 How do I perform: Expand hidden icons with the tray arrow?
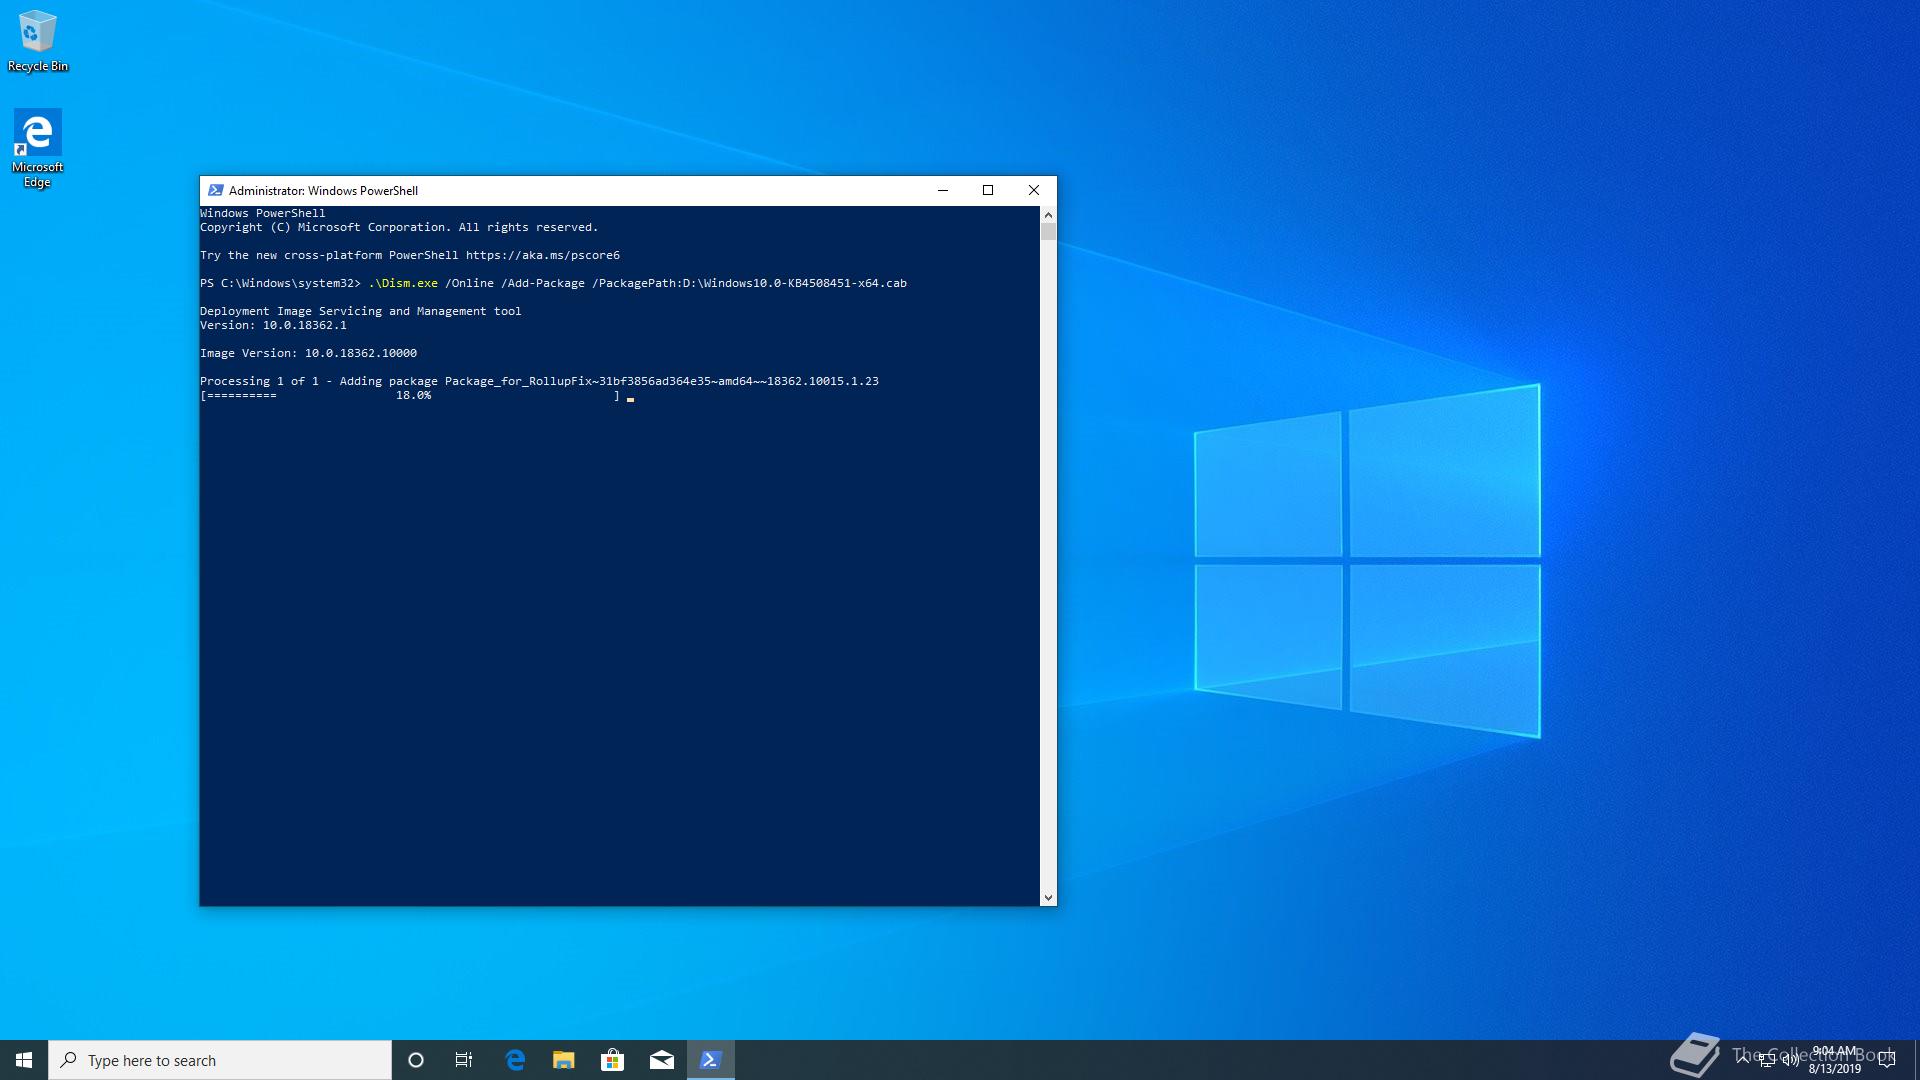click(x=1743, y=1060)
